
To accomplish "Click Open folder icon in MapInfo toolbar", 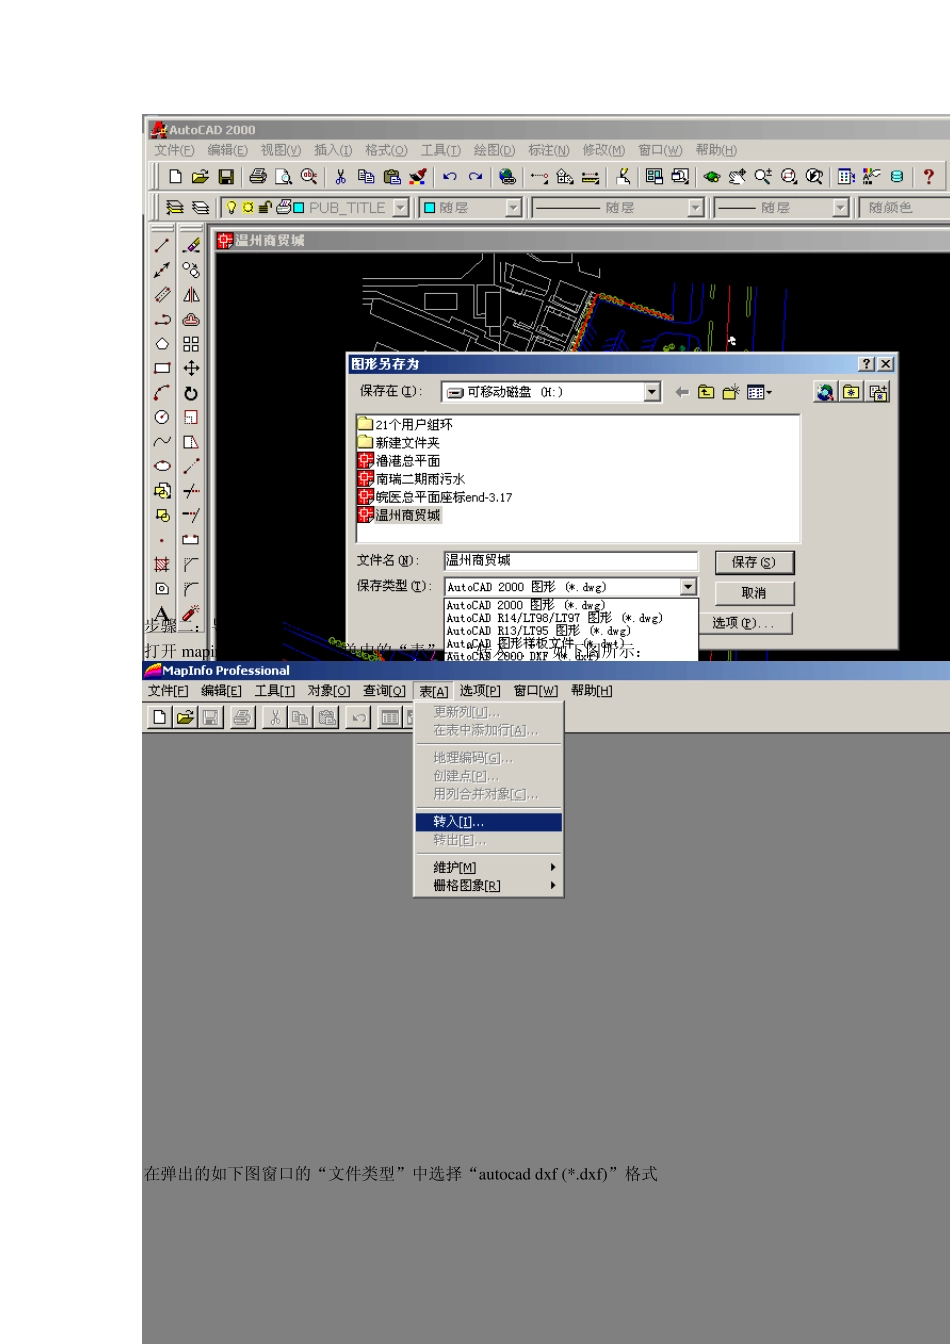I will 185,717.
